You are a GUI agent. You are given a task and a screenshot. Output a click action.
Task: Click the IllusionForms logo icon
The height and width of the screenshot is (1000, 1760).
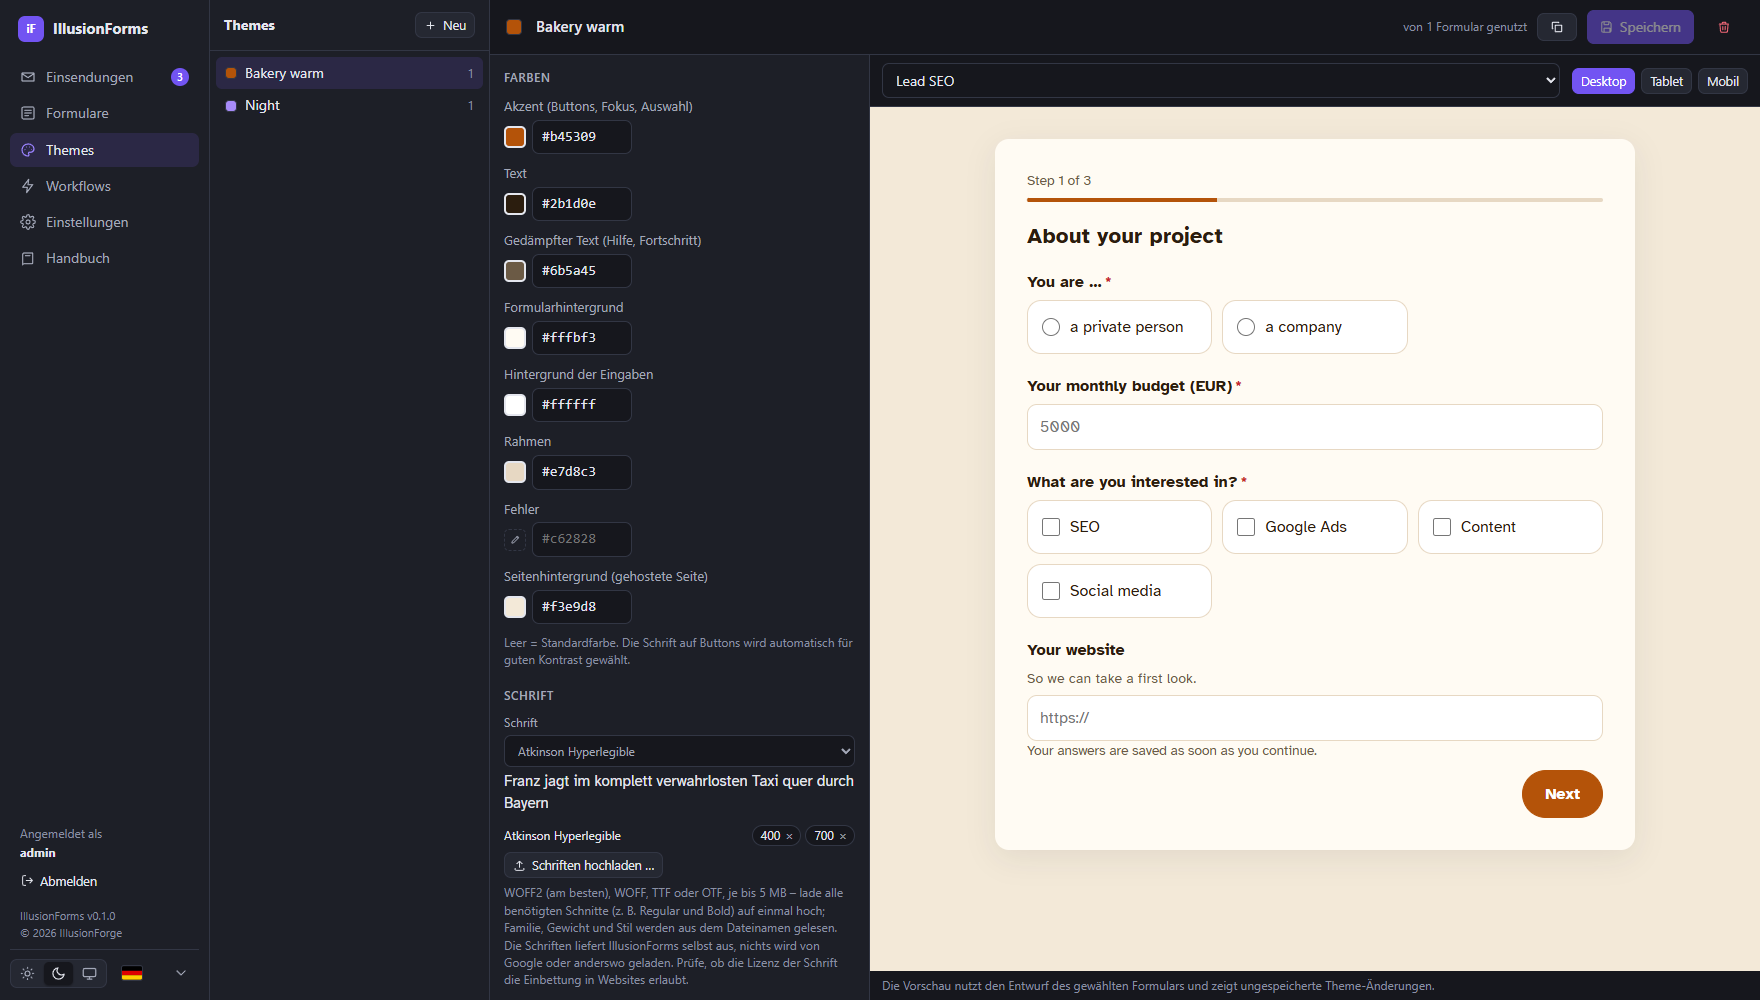(31, 29)
